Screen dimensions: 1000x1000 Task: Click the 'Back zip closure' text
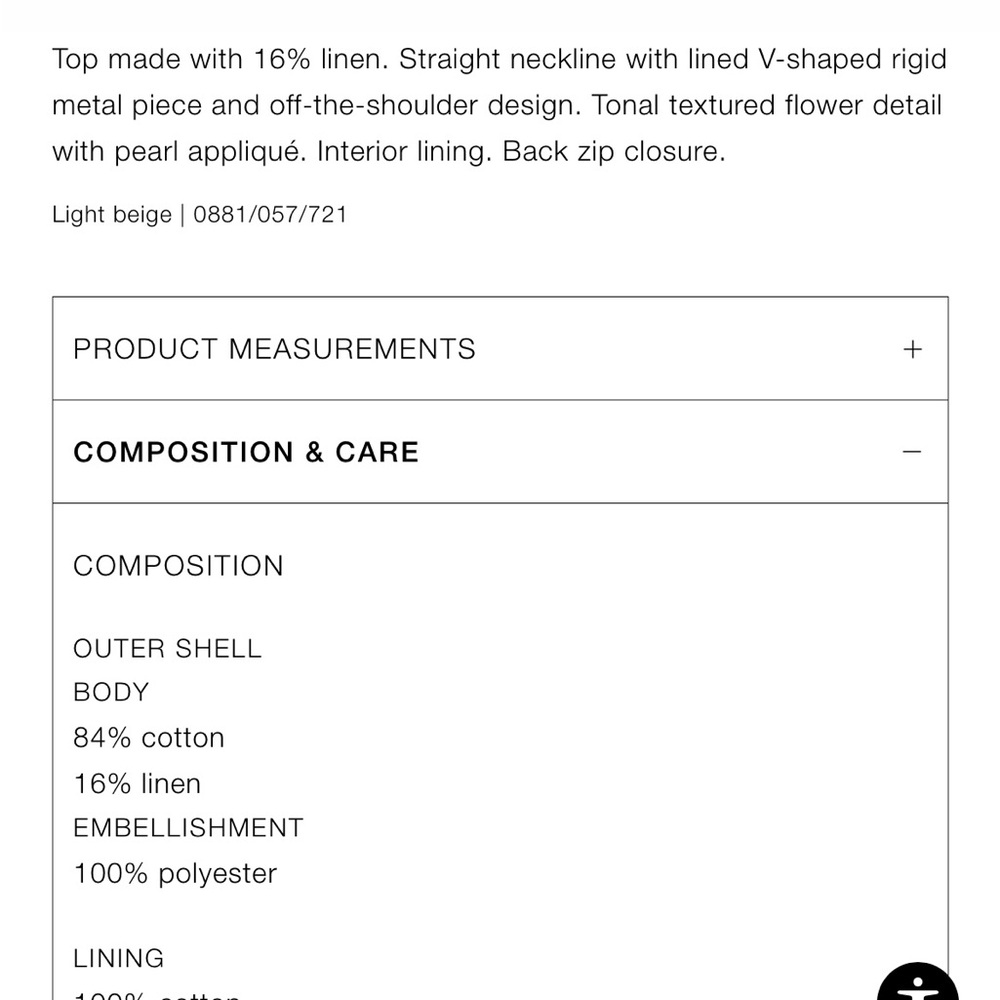click(x=614, y=152)
